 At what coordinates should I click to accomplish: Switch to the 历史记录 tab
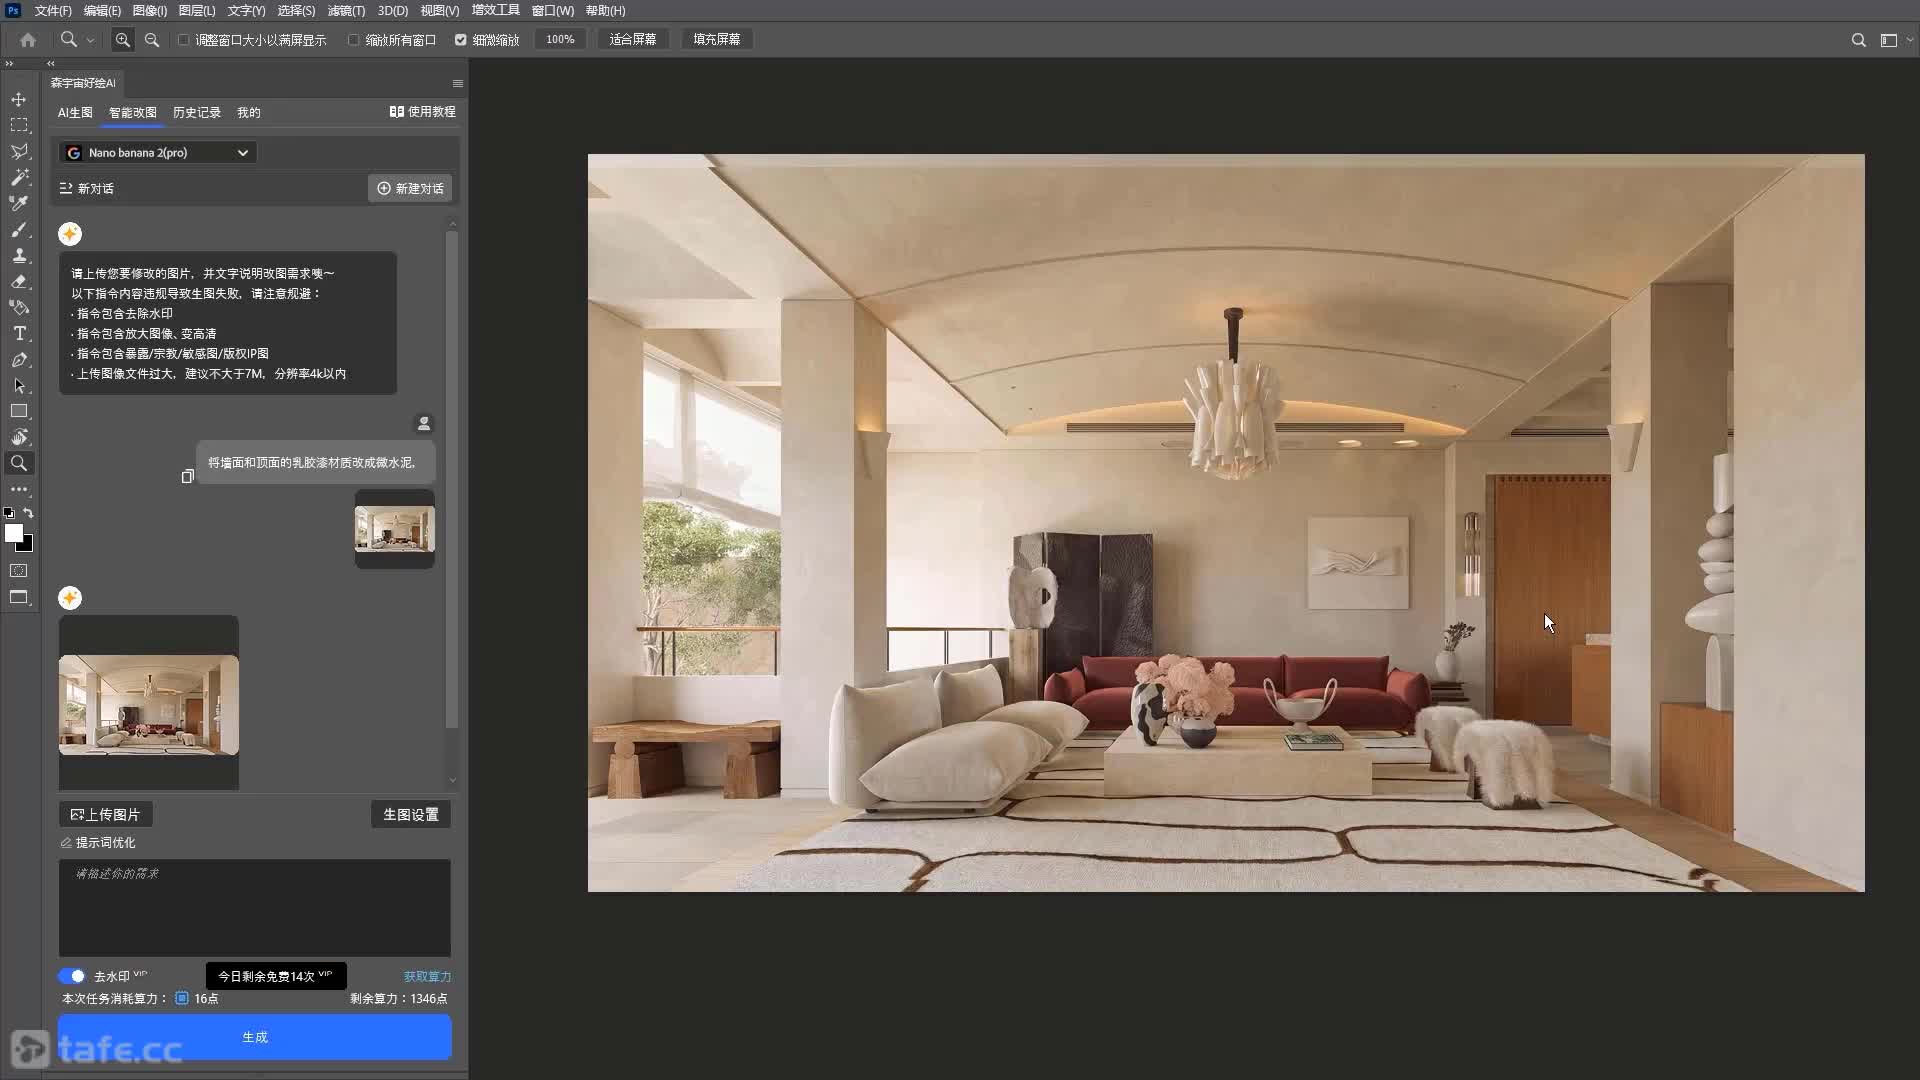[196, 112]
